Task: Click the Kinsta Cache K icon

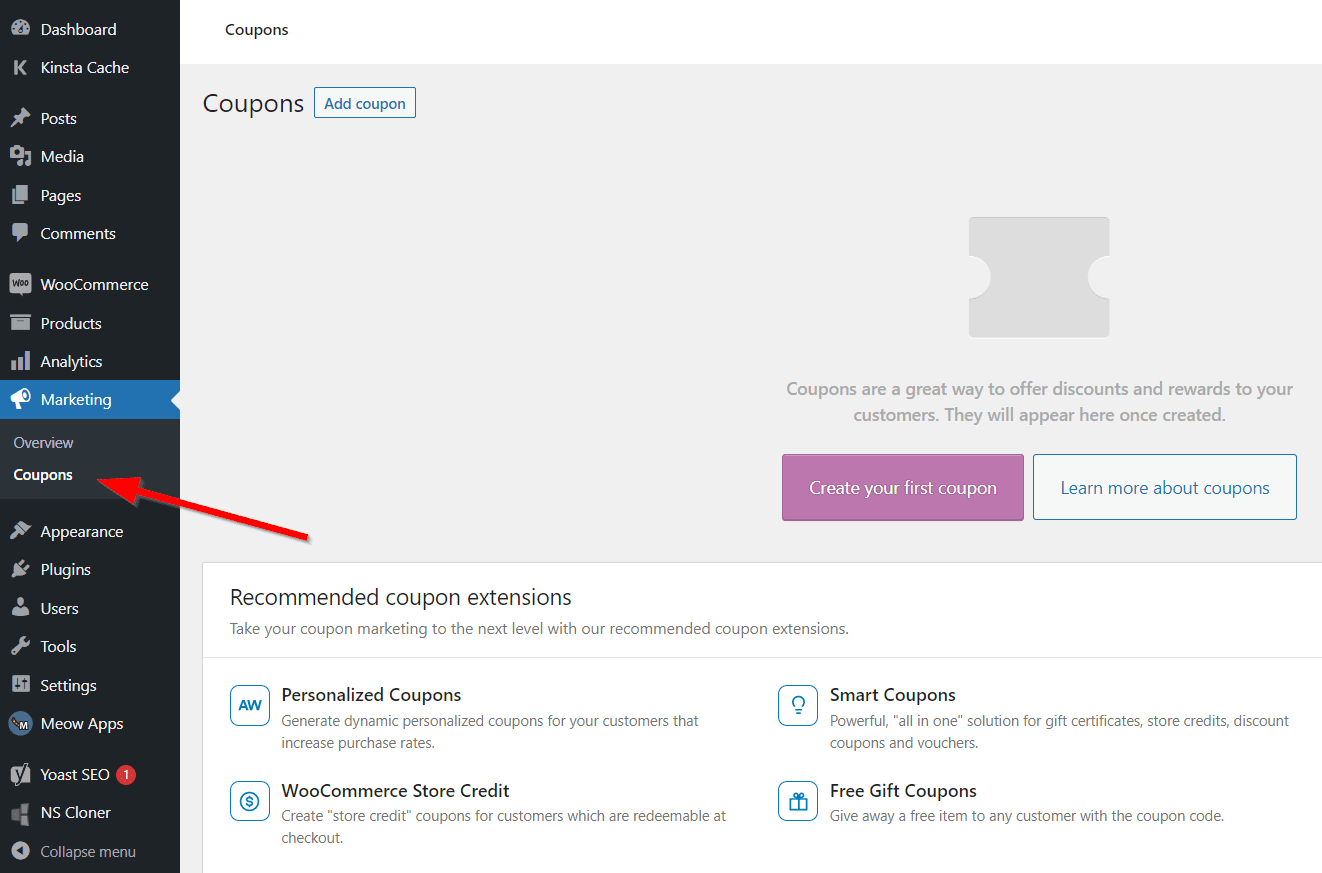Action: point(20,67)
